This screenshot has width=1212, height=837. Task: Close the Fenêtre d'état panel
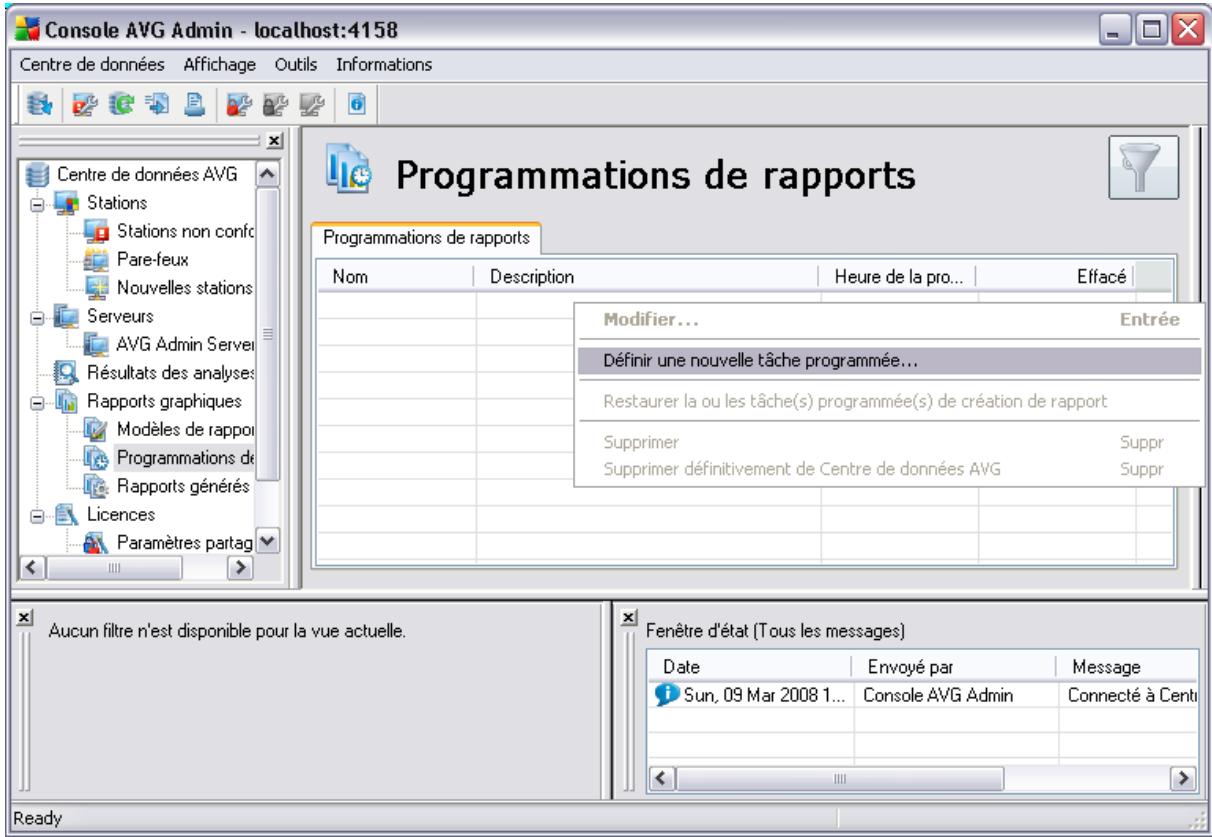click(627, 619)
